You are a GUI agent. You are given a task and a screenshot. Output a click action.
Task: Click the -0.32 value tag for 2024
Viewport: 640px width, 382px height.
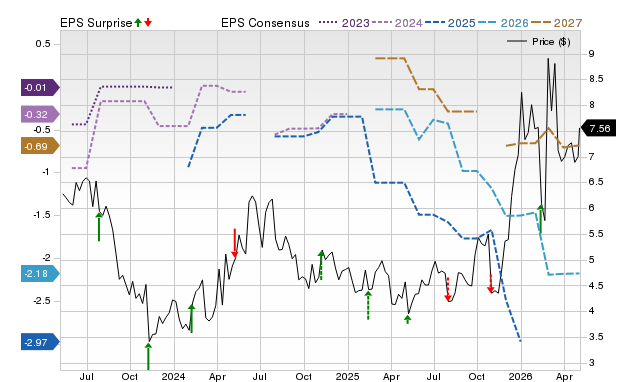tap(40, 115)
